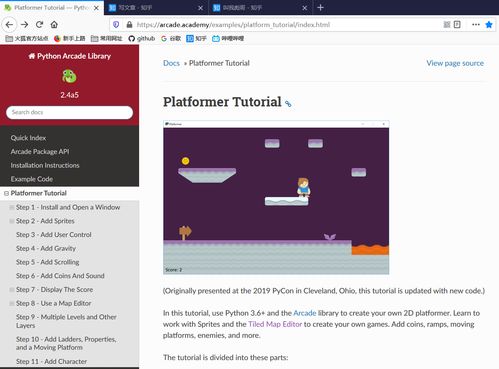Open the three-dot page actions menu
Image resolution: width=499 pixels, height=369 pixels.
pos(476,25)
